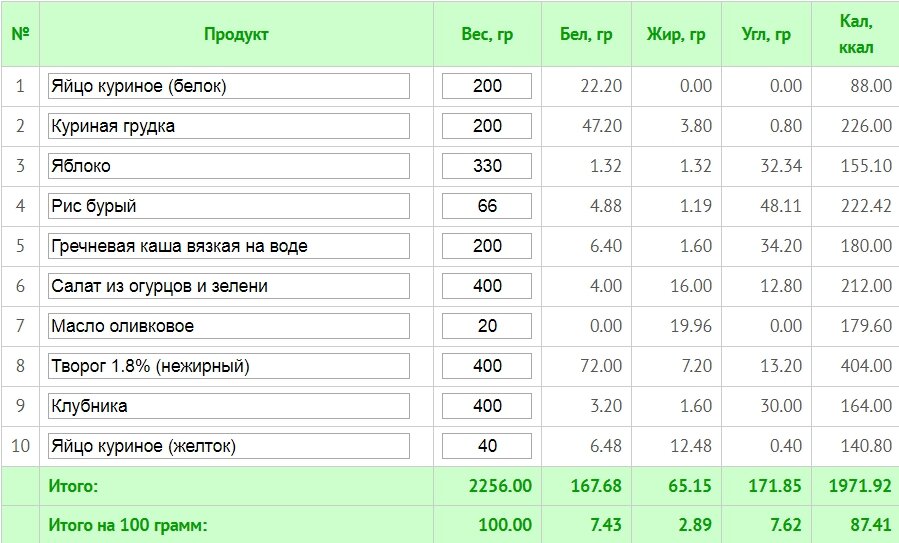Click the 'Бел, гр' column header
Viewport: 899px width, 543px height.
(x=586, y=34)
